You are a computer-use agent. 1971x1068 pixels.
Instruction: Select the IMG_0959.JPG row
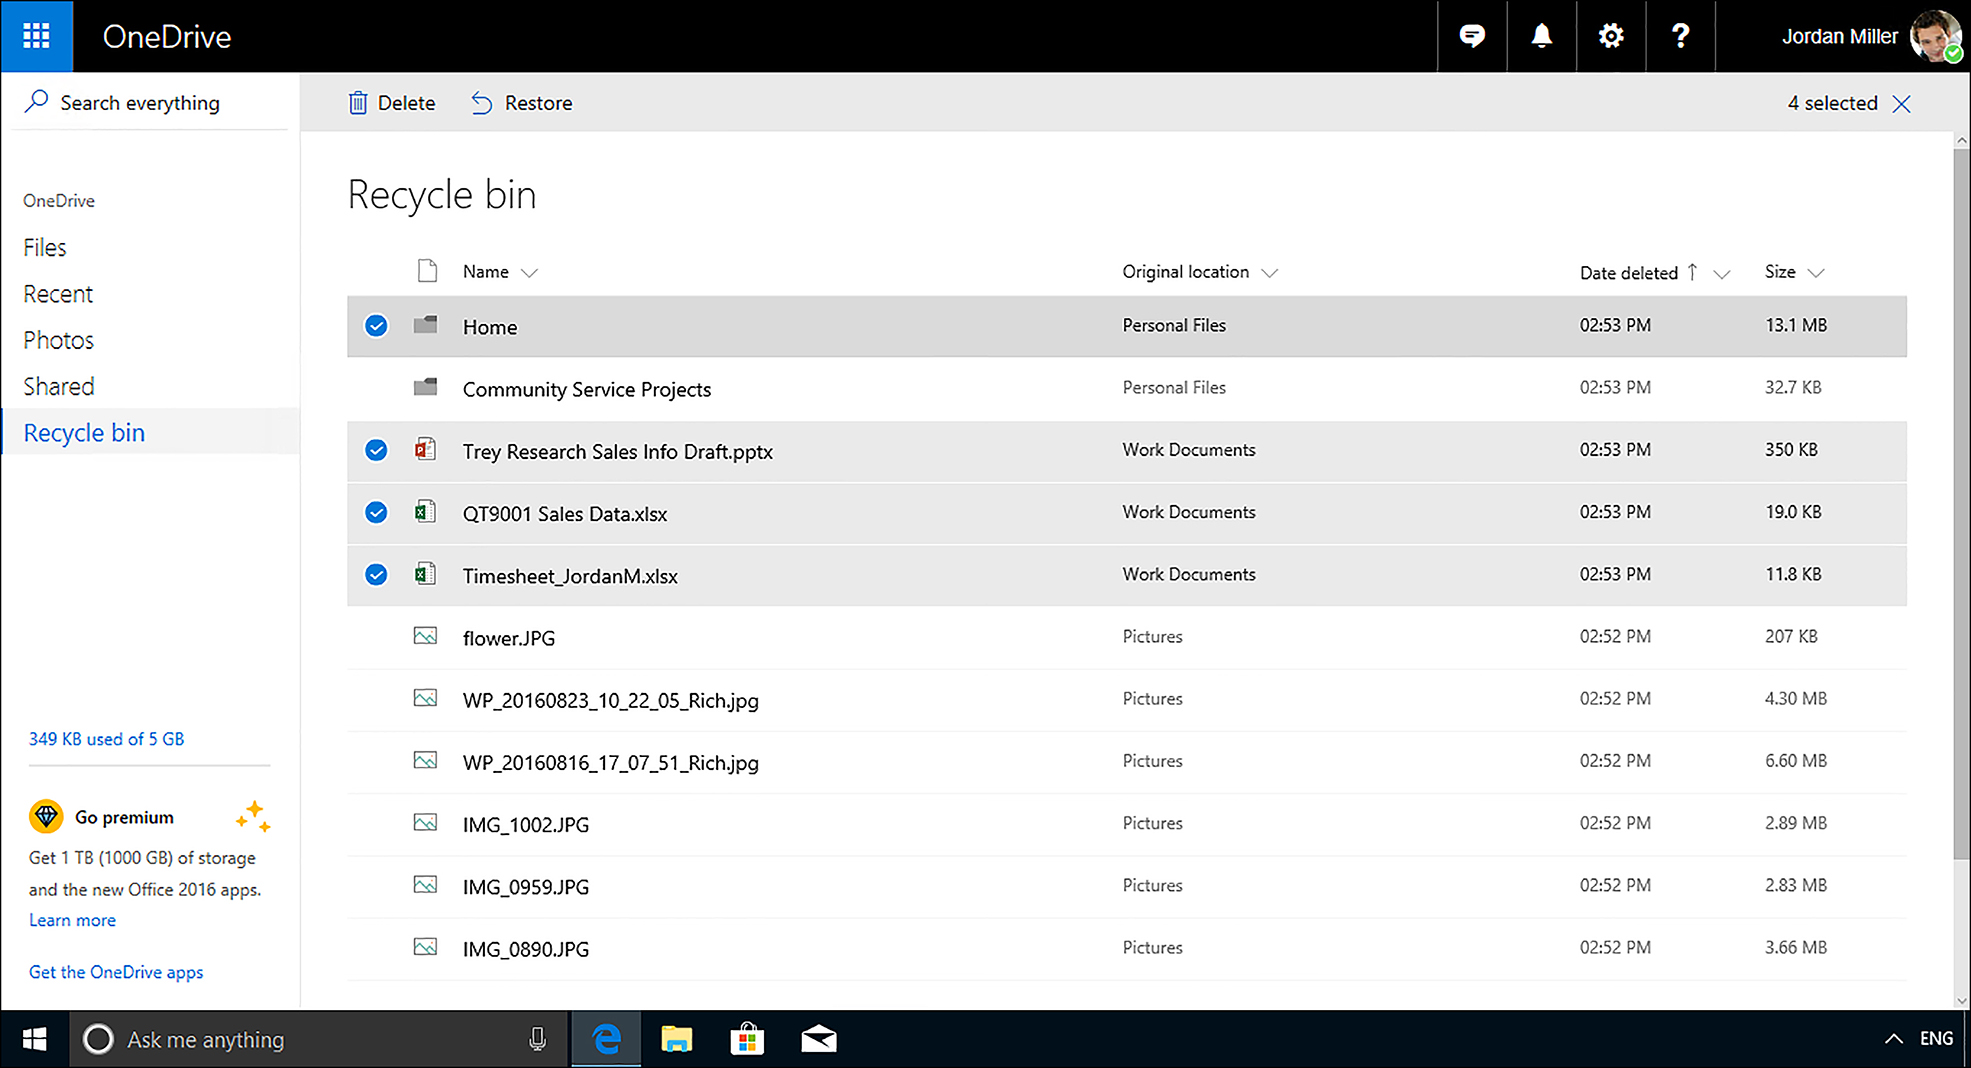[1127, 886]
